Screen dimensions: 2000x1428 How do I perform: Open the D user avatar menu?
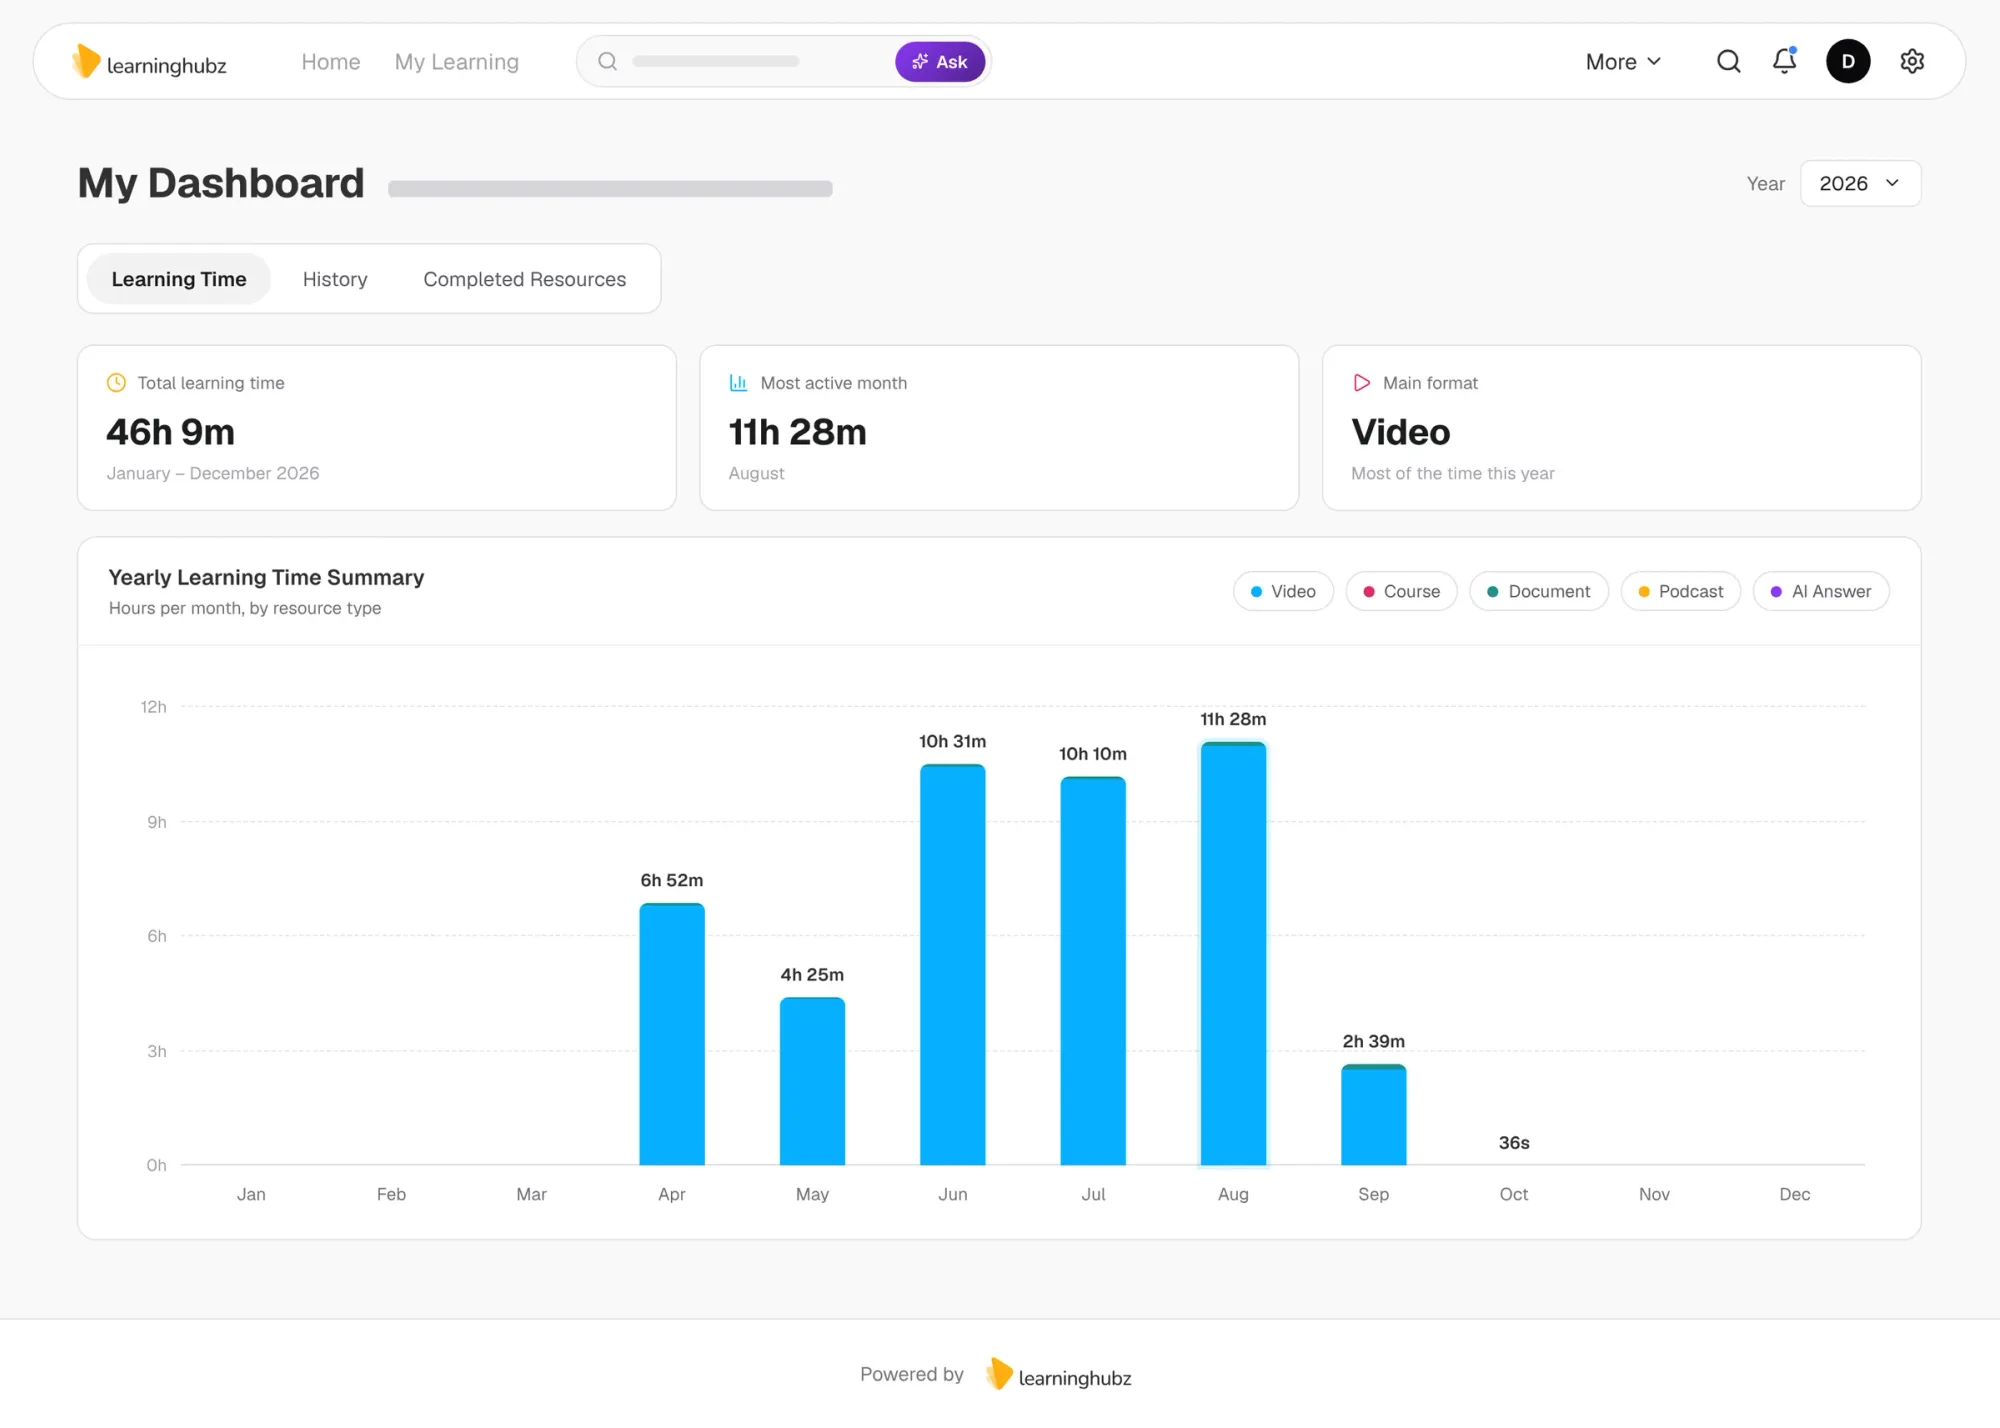(1848, 62)
